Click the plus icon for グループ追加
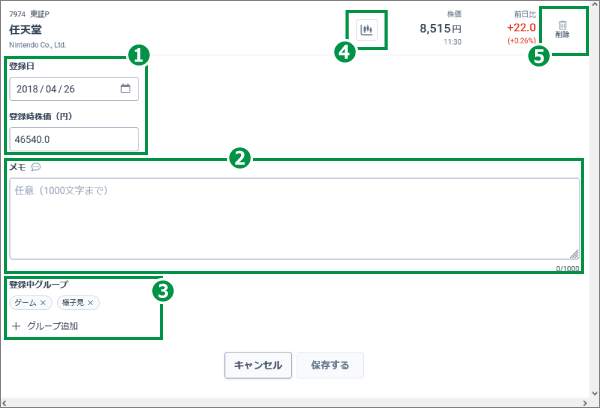 pos(16,326)
